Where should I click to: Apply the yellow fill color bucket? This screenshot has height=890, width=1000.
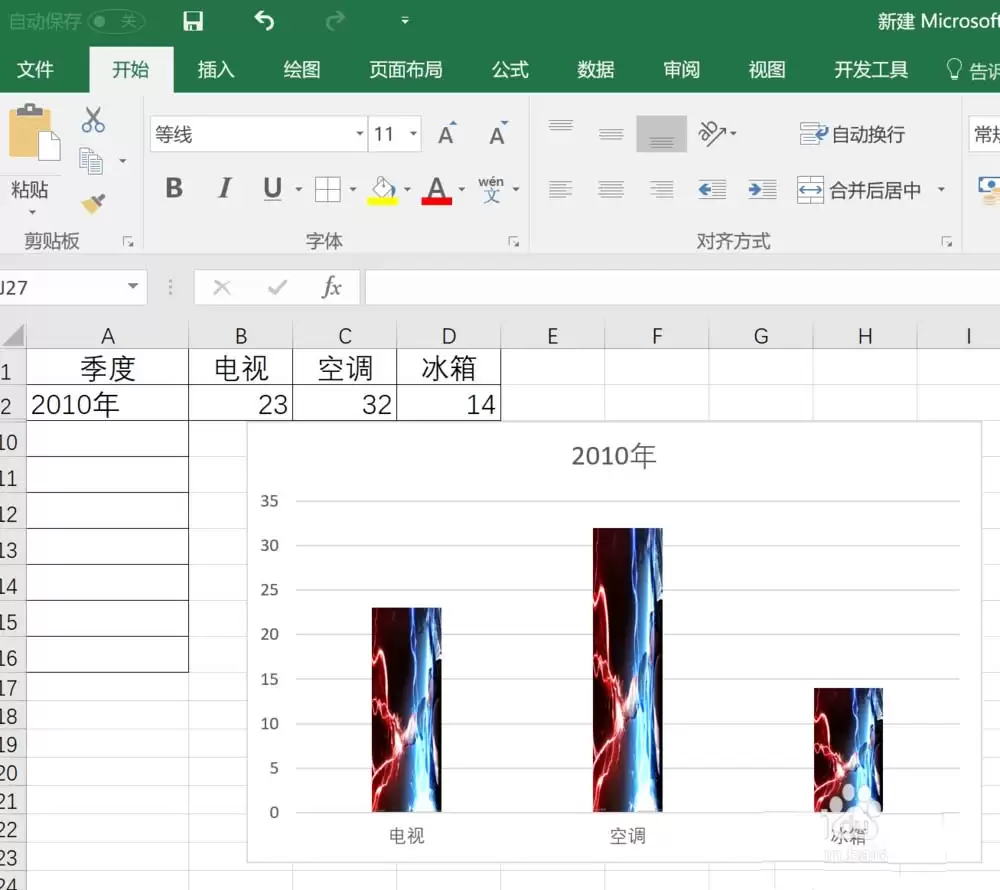383,189
